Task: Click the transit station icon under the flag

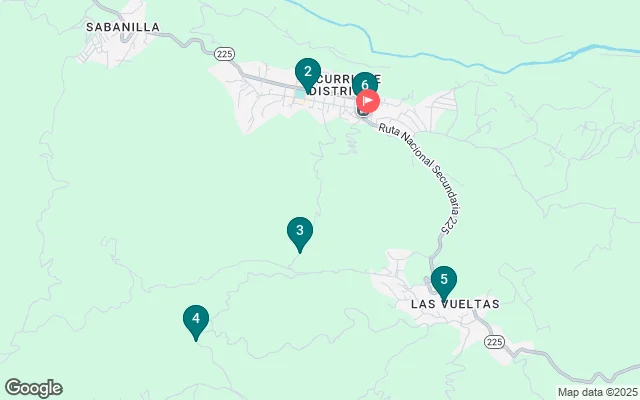Action: [x=363, y=111]
